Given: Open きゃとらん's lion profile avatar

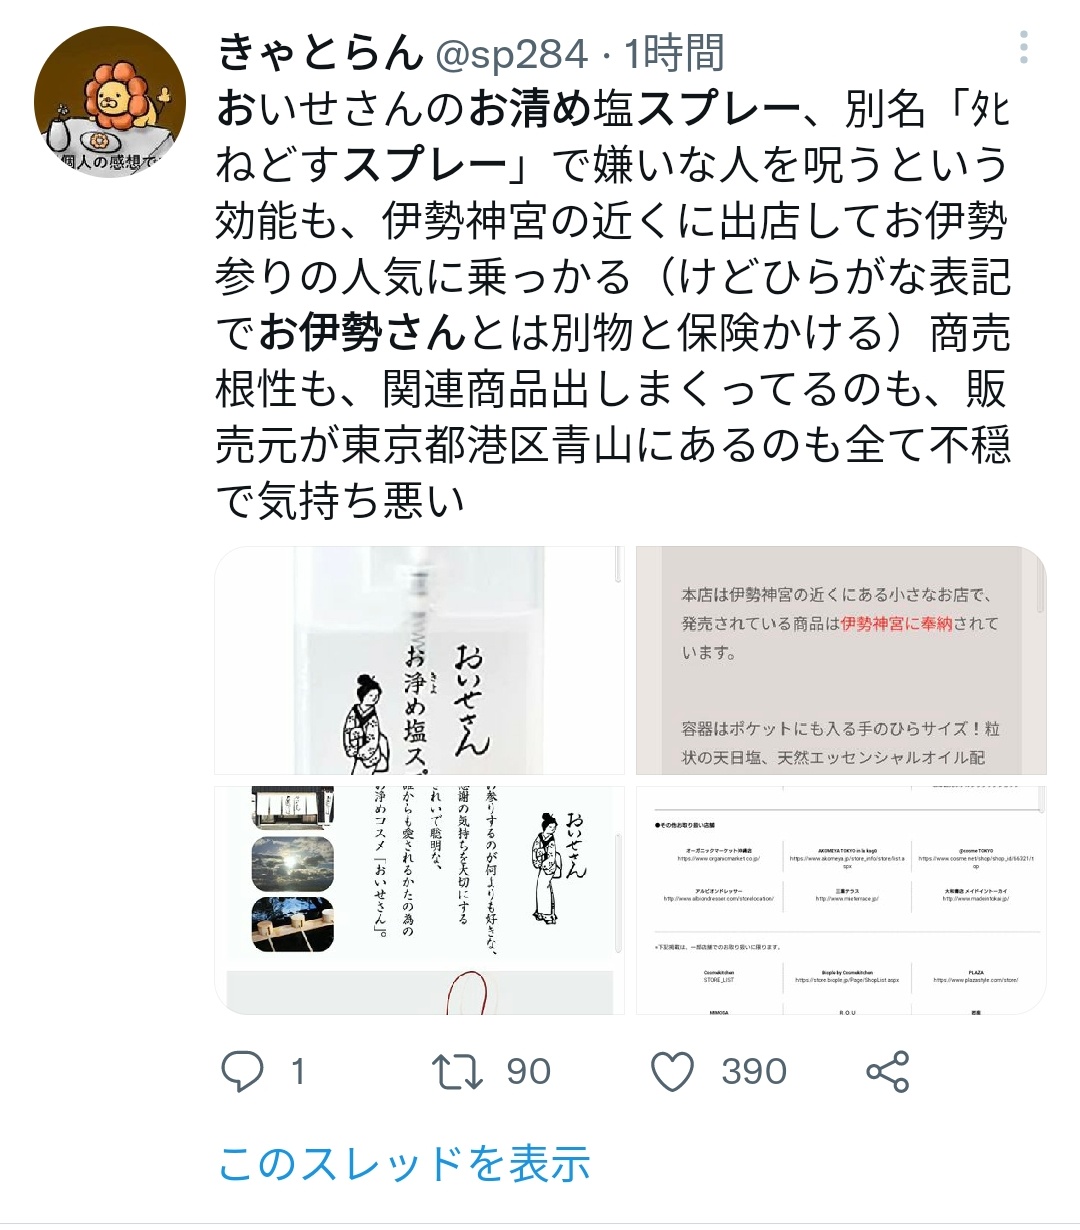Looking at the screenshot, I should click(110, 103).
